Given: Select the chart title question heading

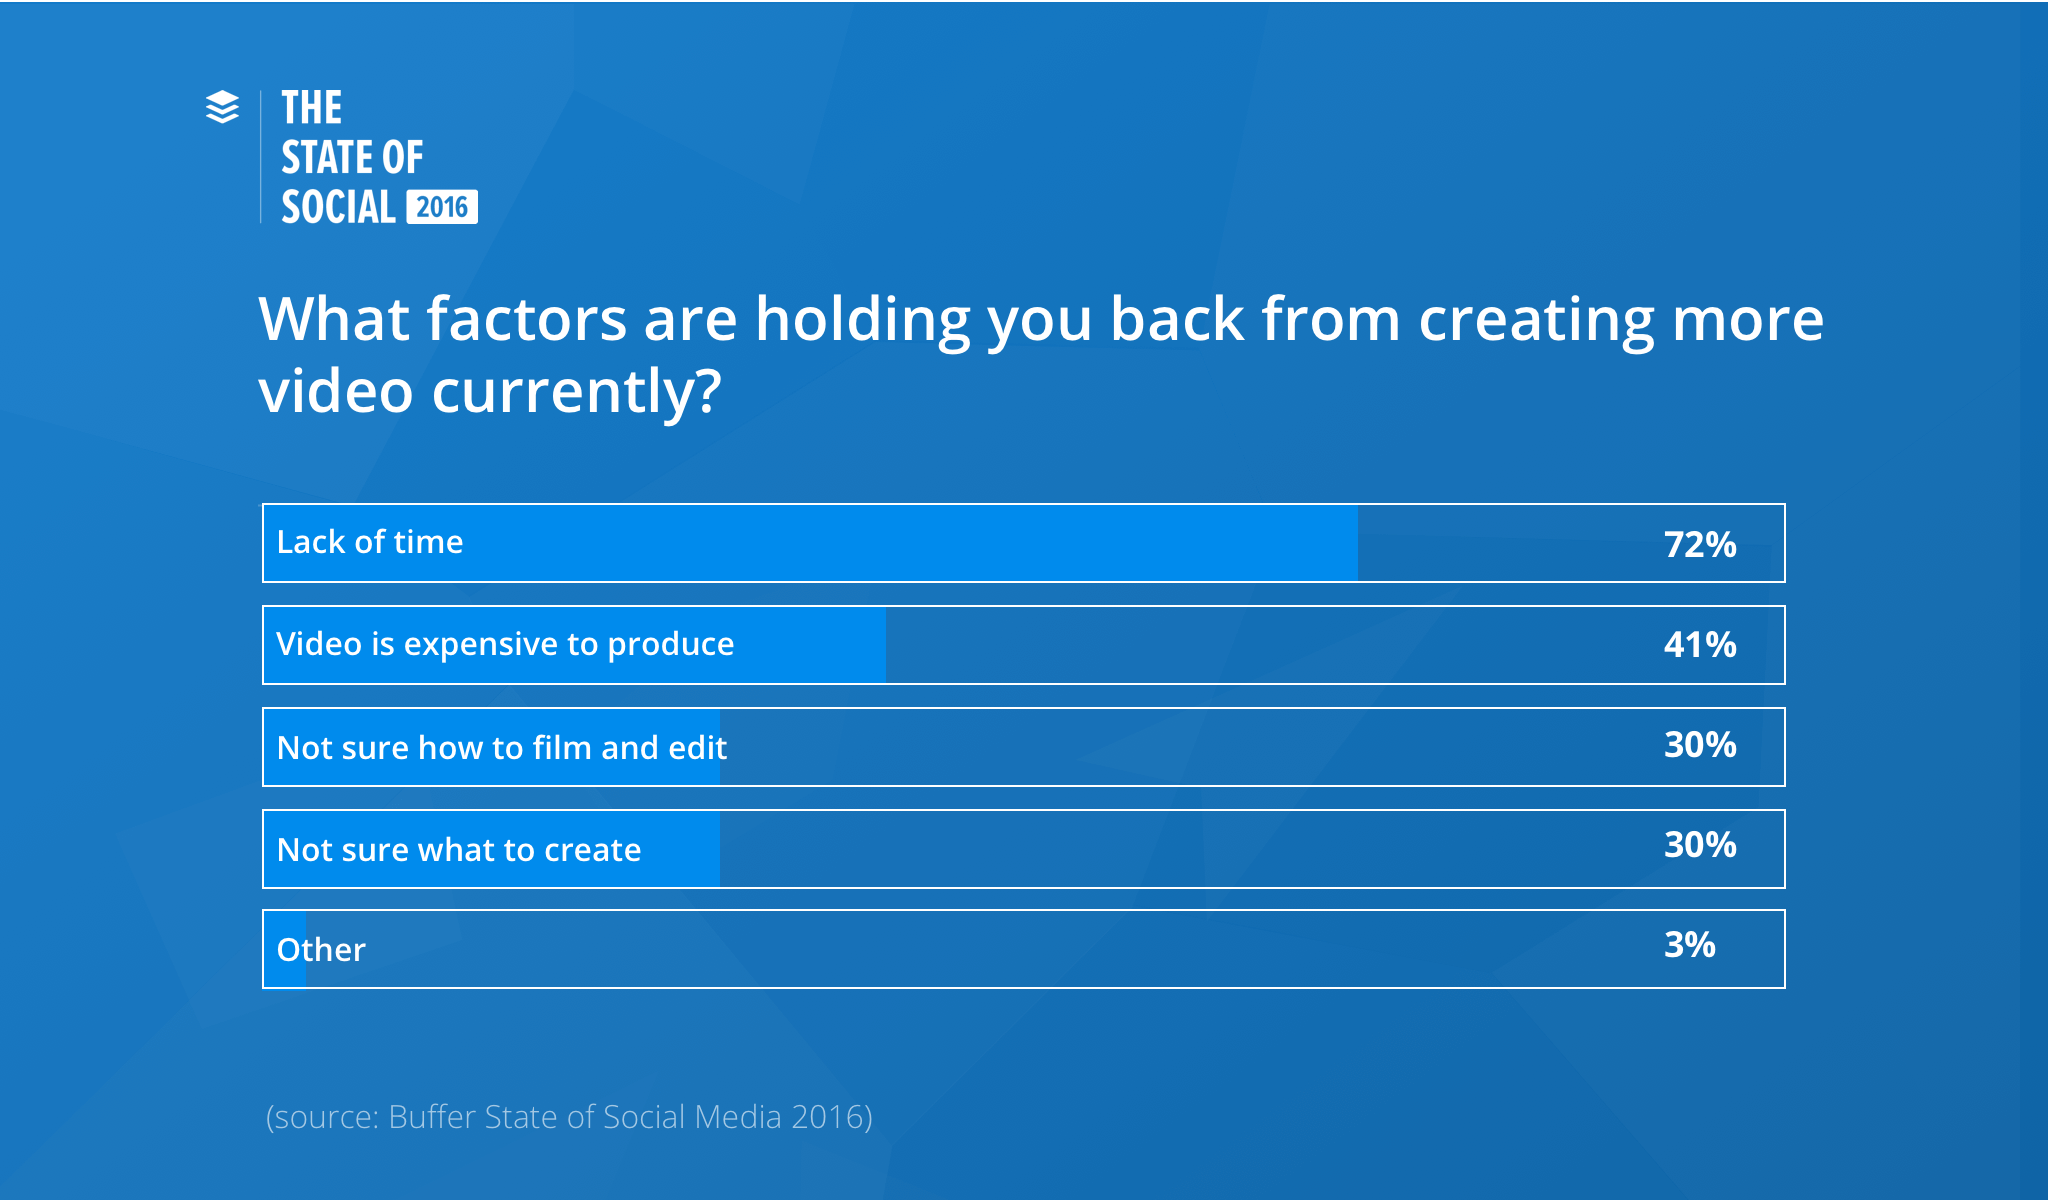Looking at the screenshot, I should point(1041,354).
